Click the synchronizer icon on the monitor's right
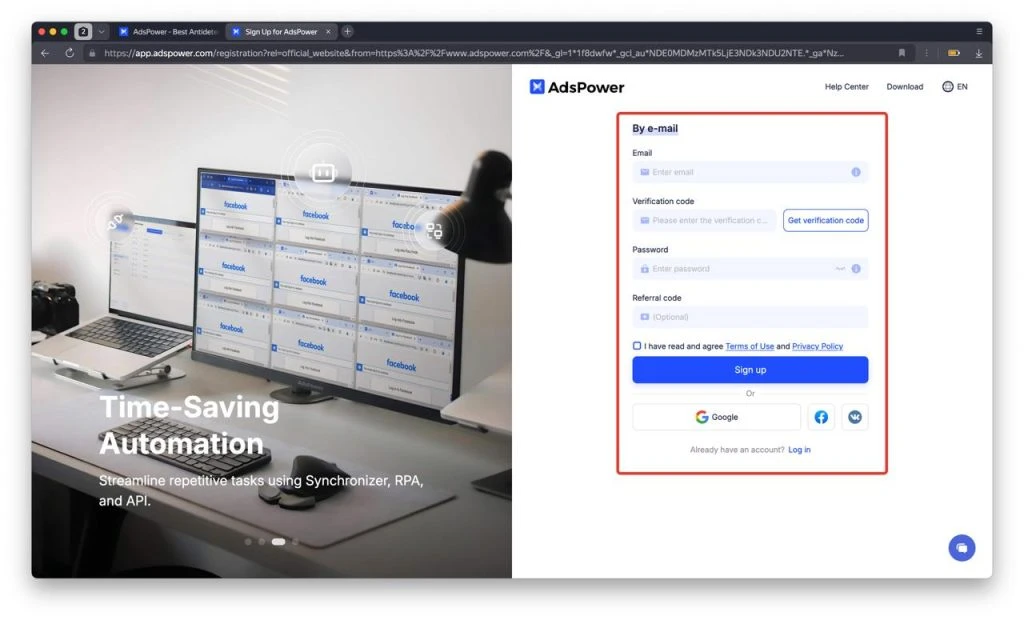Viewport: 1024px width, 620px height. click(434, 230)
